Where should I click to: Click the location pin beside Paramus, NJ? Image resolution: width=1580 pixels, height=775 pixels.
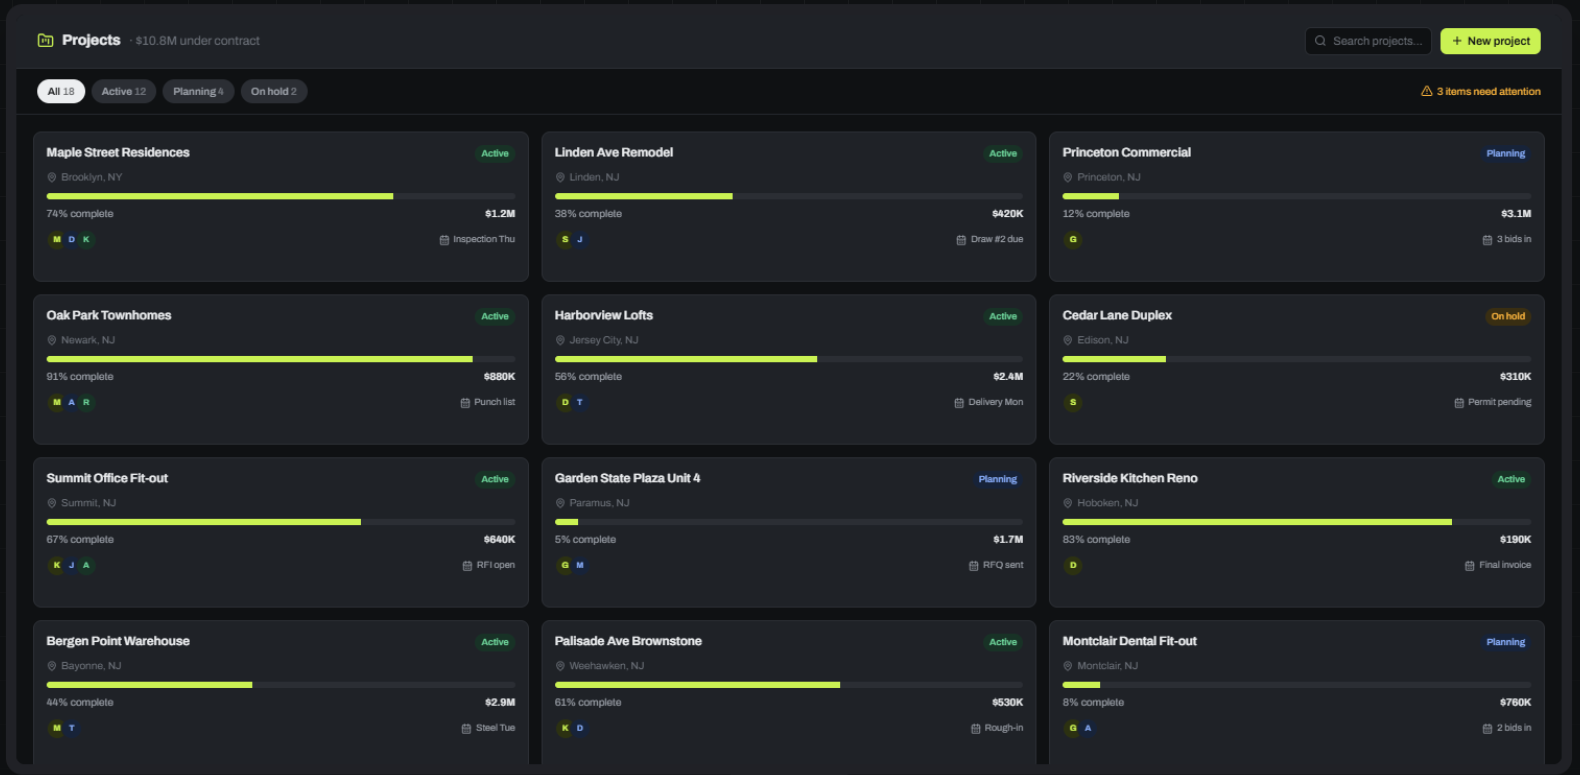560,503
